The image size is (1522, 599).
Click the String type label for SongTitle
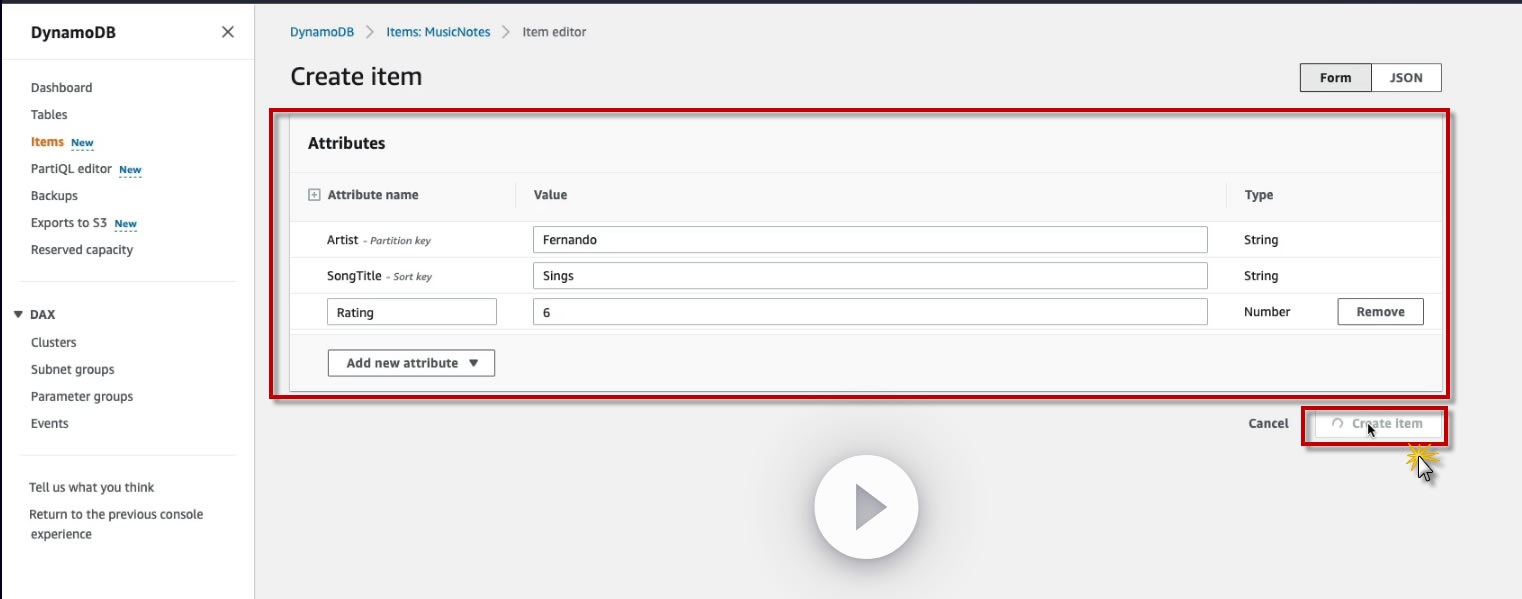1261,276
